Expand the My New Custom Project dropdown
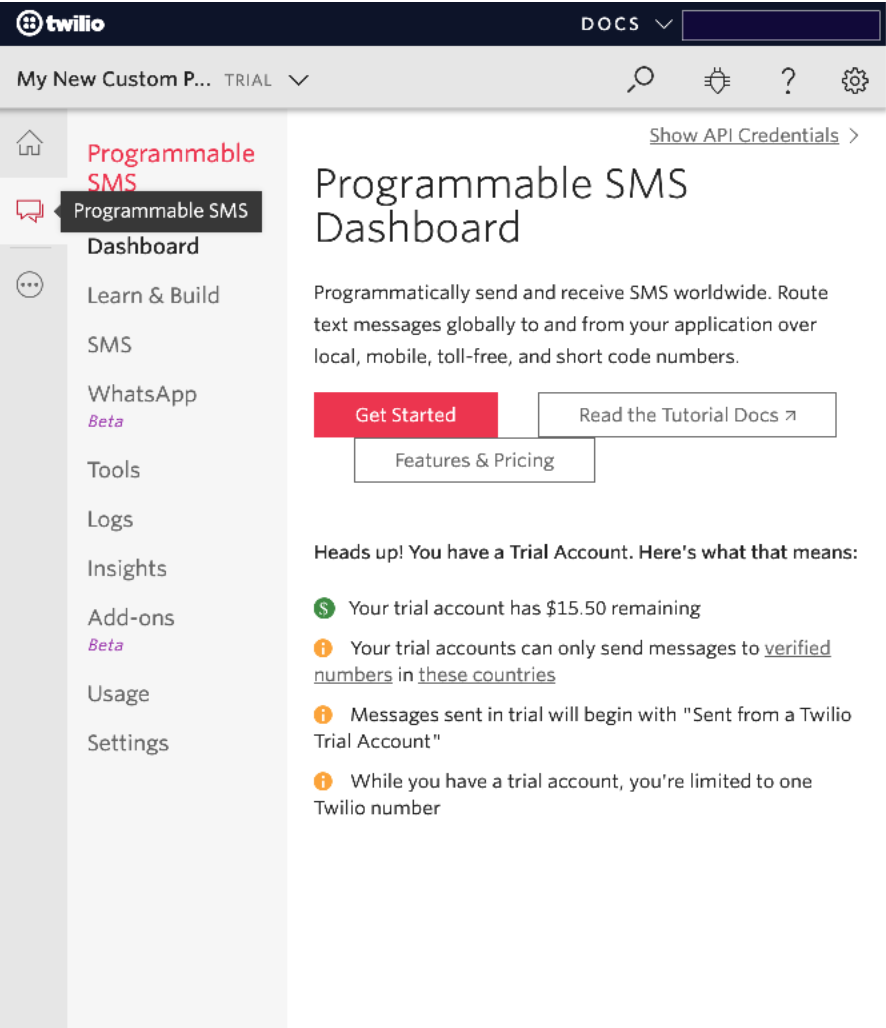This screenshot has height=1028, width=886. tap(298, 79)
